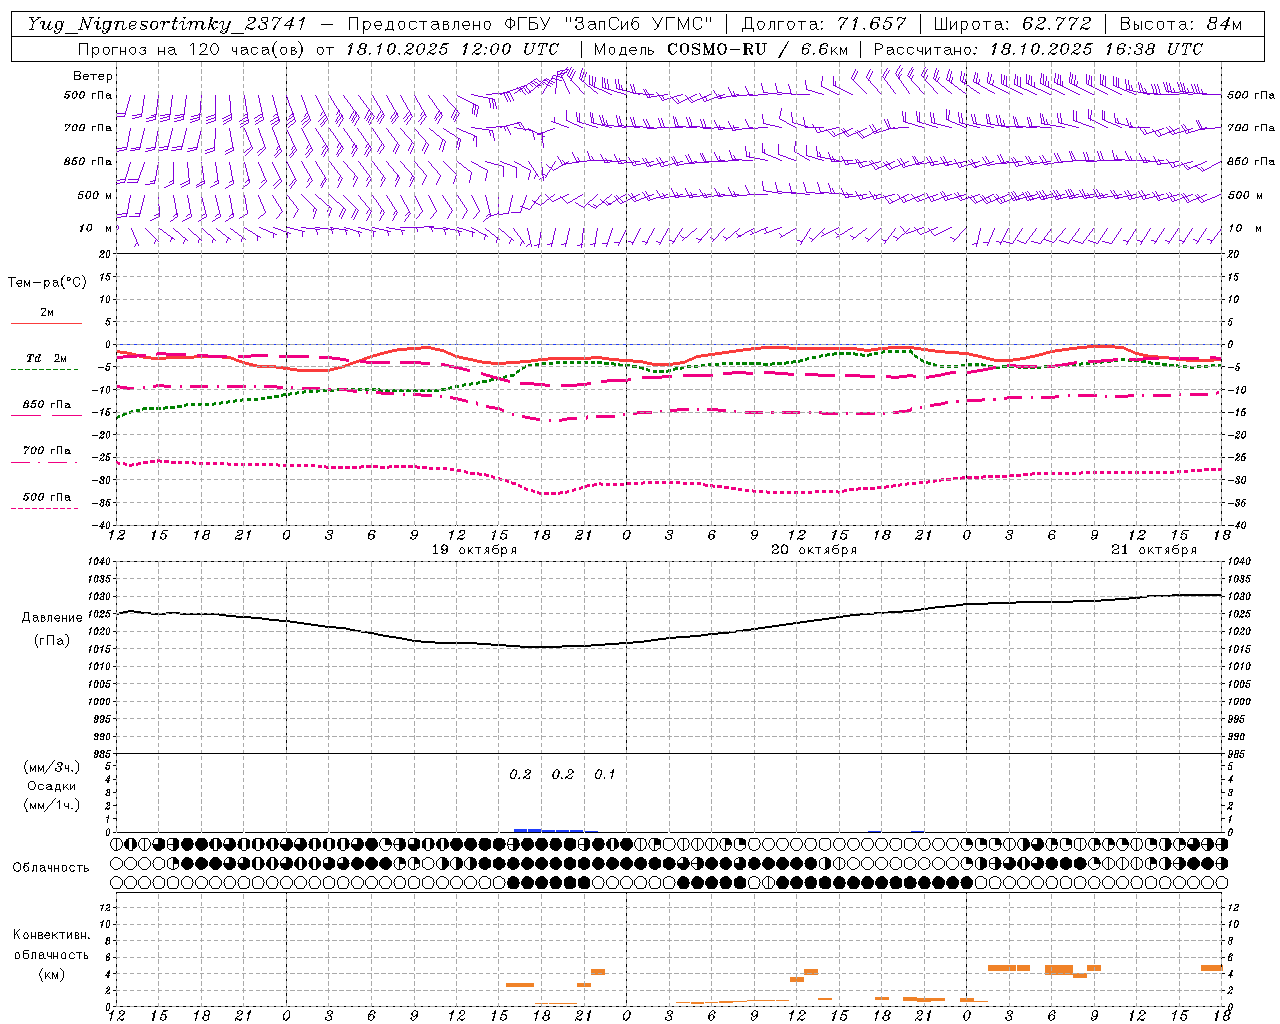Click the 21 октября date label

pos(1154,550)
